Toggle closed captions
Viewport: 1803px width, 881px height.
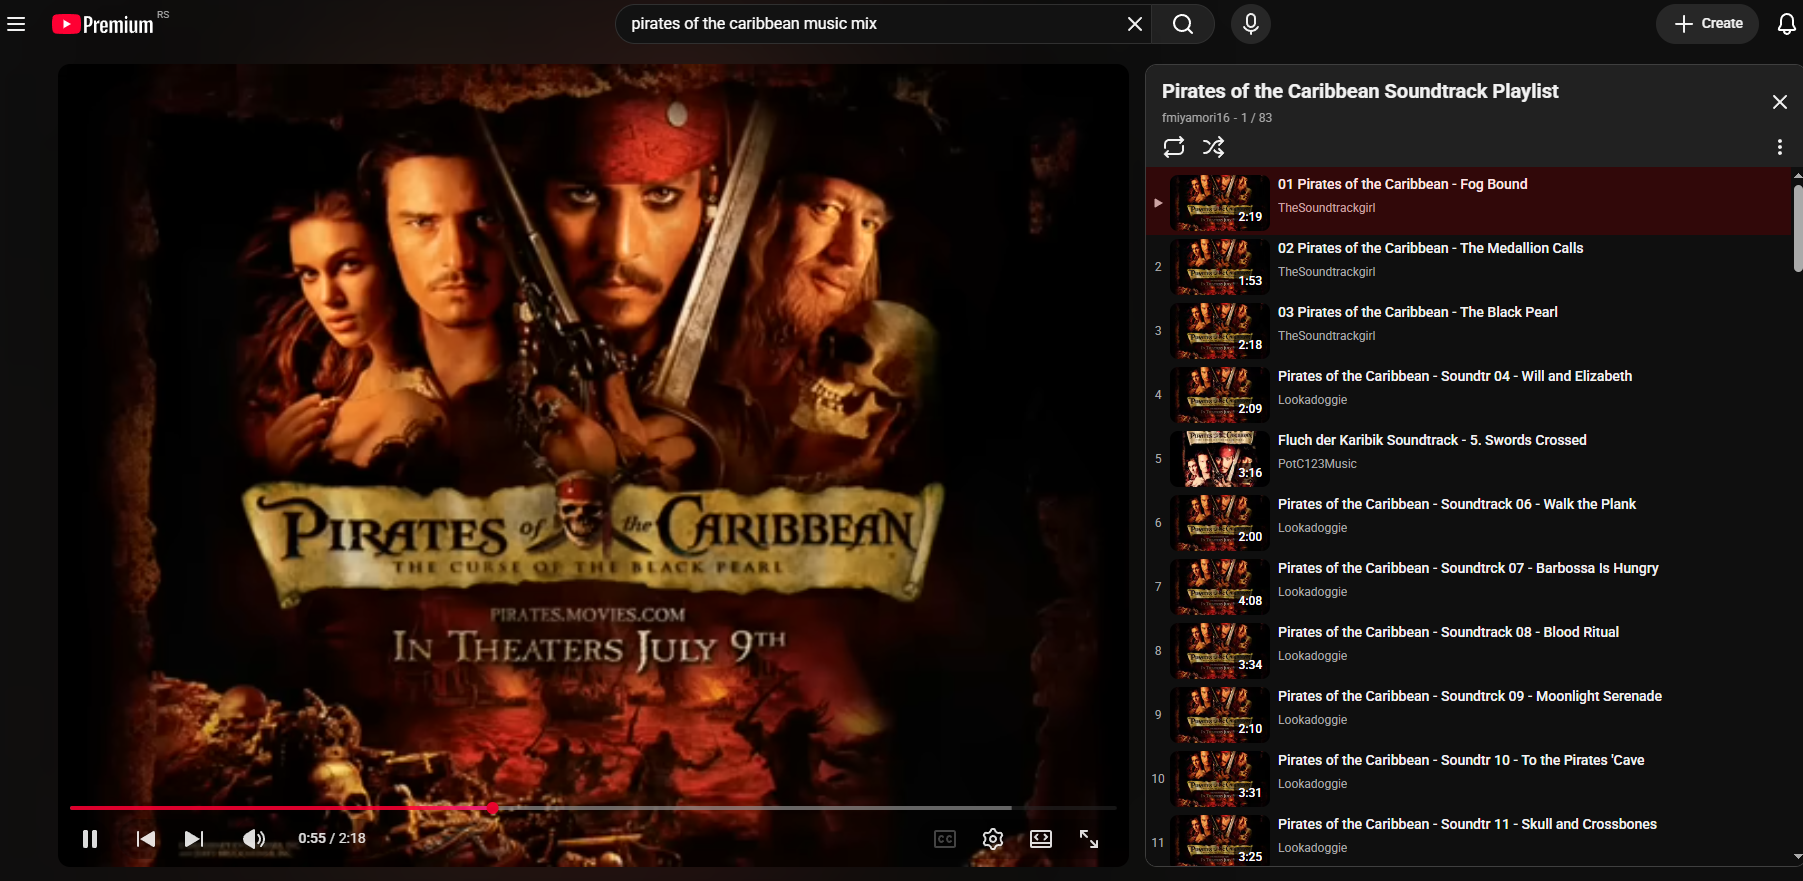coord(945,839)
